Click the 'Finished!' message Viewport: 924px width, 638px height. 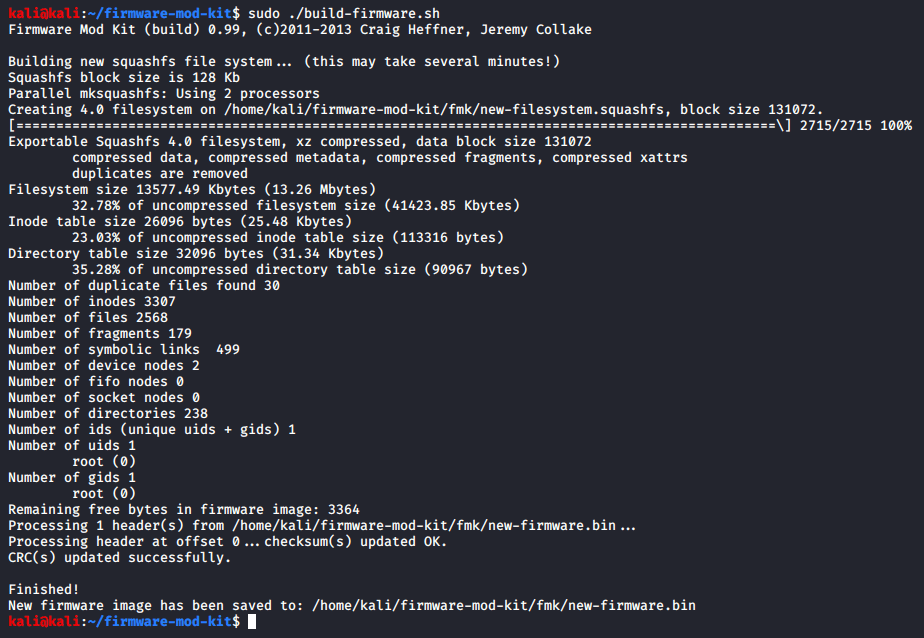pos(43,590)
